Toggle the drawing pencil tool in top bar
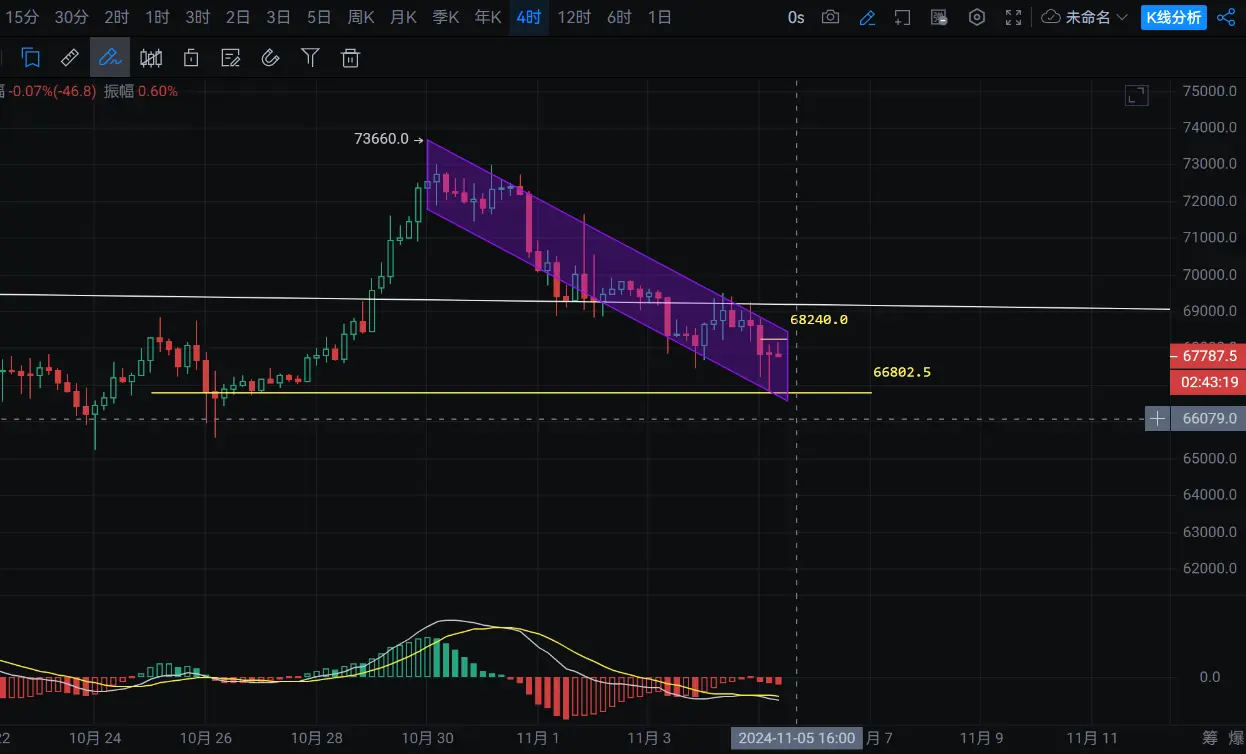Viewport: 1246px width, 754px height. point(867,17)
